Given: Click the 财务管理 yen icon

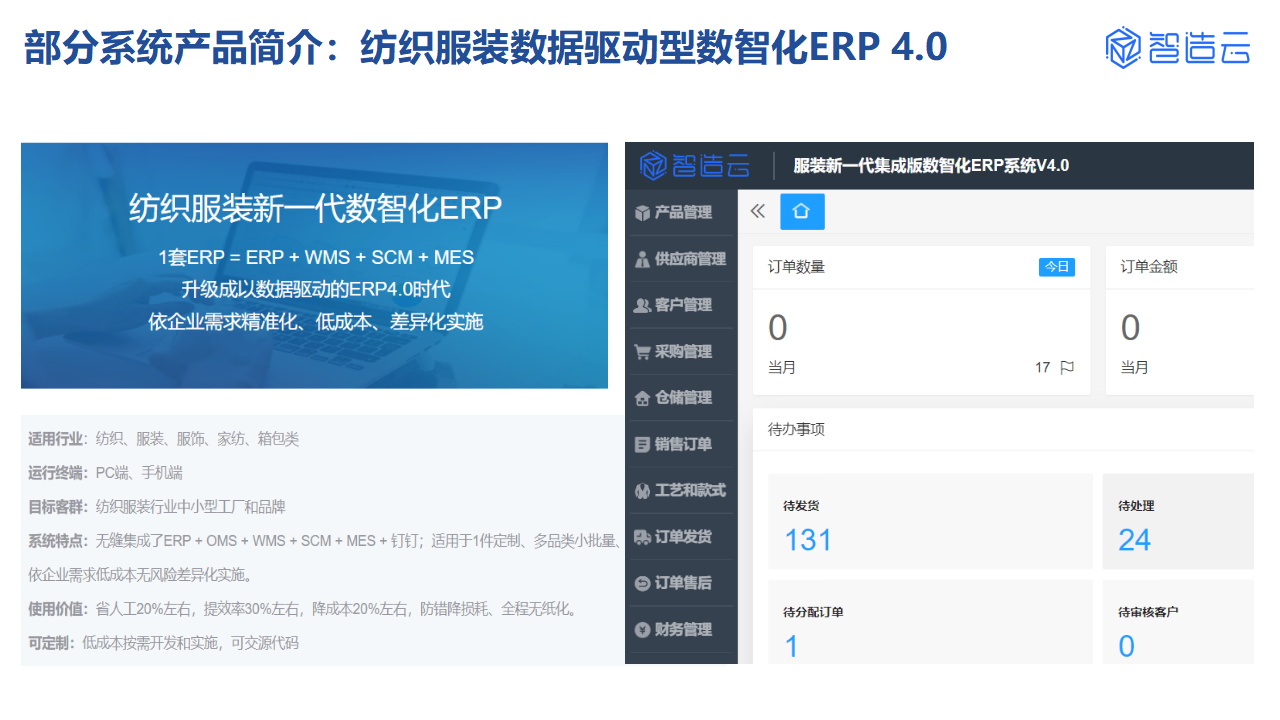Looking at the screenshot, I should [643, 630].
